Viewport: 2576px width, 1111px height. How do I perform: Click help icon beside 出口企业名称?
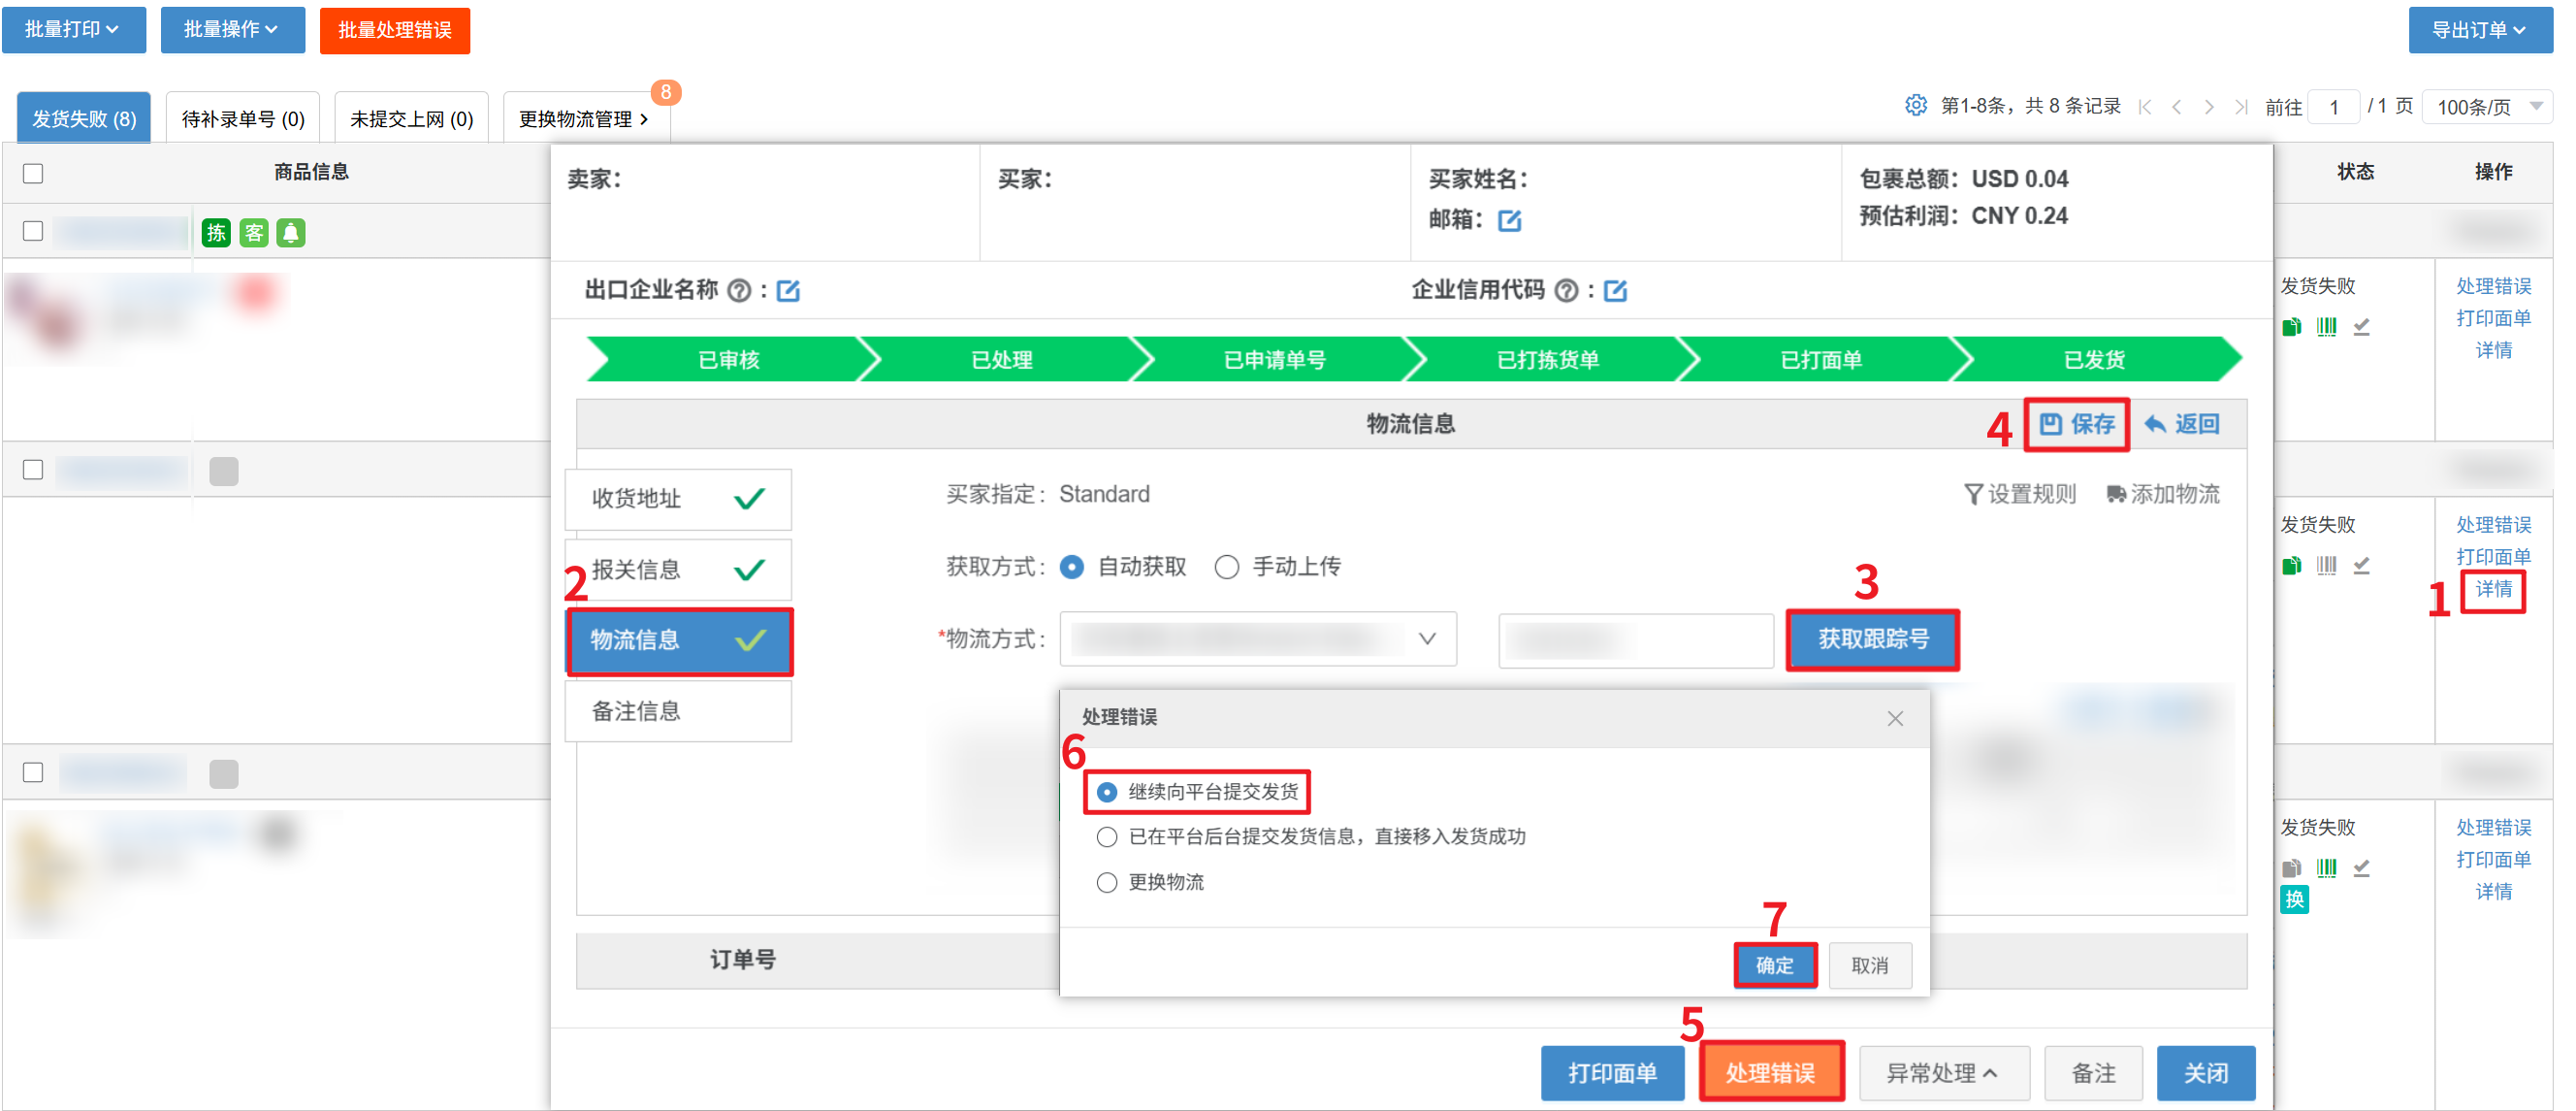(739, 291)
